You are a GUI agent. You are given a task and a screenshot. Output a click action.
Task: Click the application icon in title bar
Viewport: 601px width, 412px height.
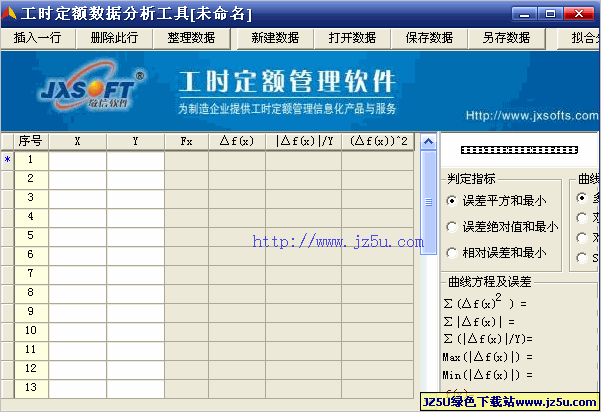coord(9,13)
